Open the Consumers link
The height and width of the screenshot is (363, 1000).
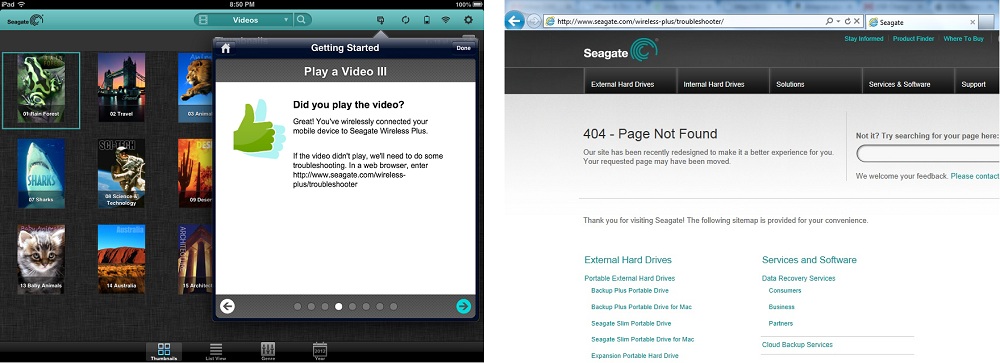[x=785, y=290]
